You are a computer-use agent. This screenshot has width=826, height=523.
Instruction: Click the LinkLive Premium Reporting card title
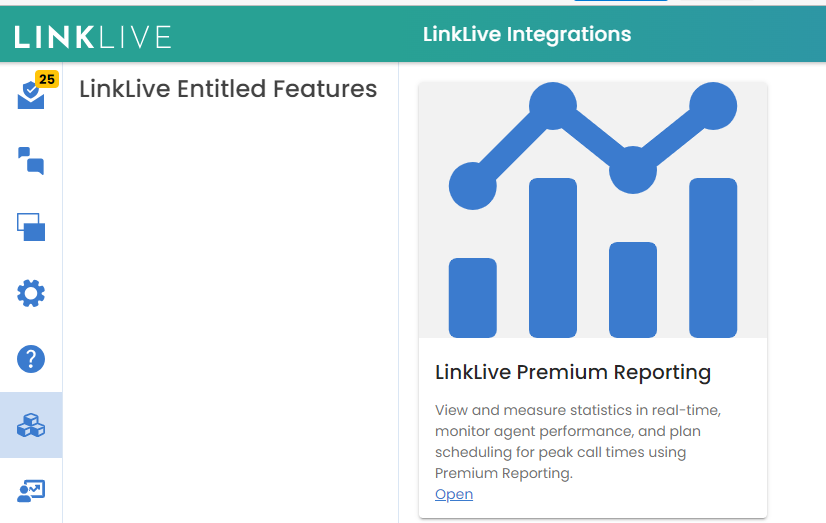pyautogui.click(x=573, y=373)
